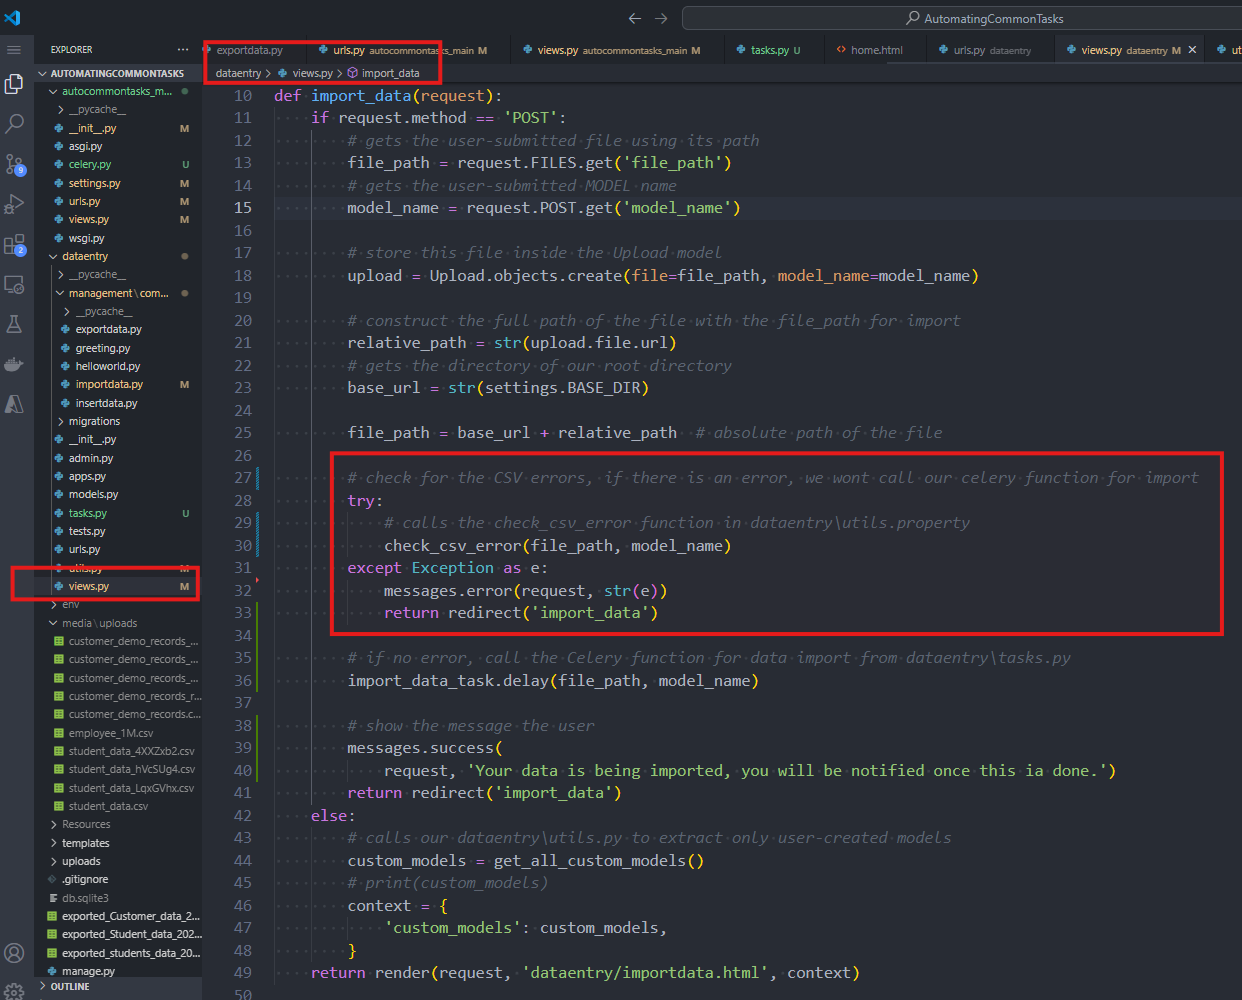This screenshot has height=1000, width=1242.
Task: Click dataentry in the breadcrumb
Action: (x=238, y=73)
